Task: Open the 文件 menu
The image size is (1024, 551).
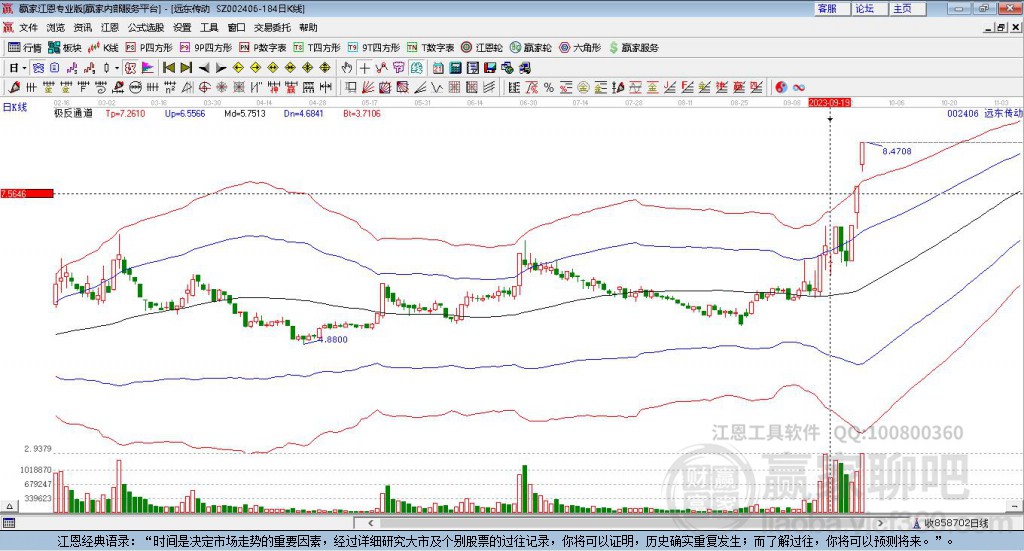Action: pos(29,27)
